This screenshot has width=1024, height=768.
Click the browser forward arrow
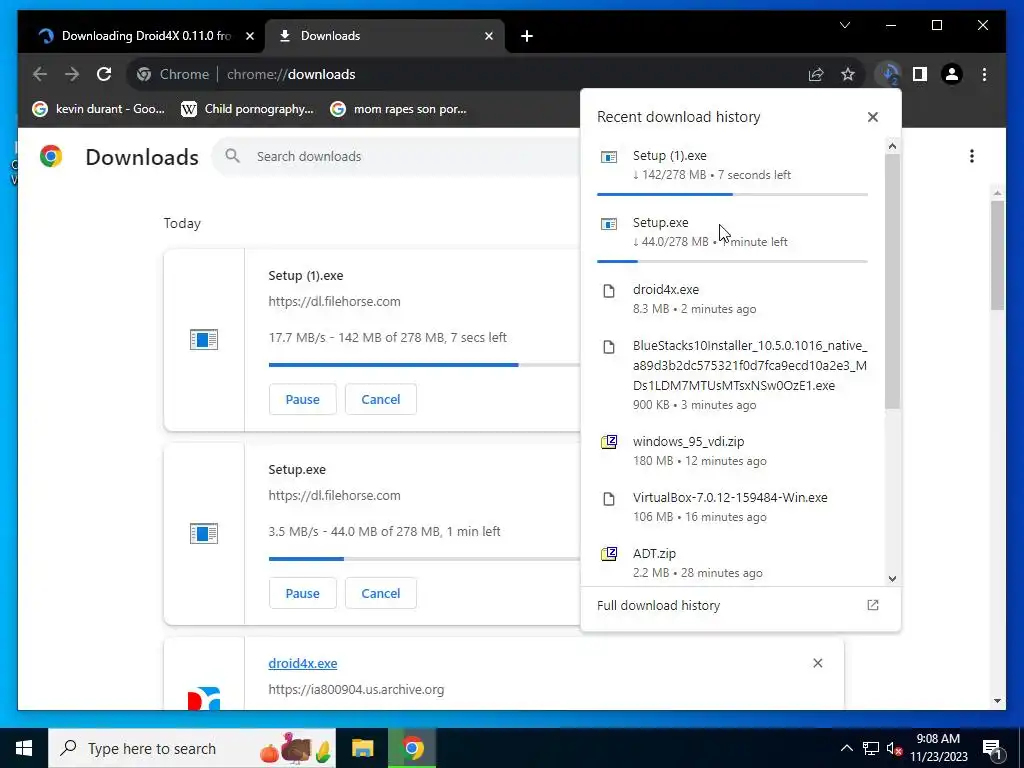coord(72,74)
